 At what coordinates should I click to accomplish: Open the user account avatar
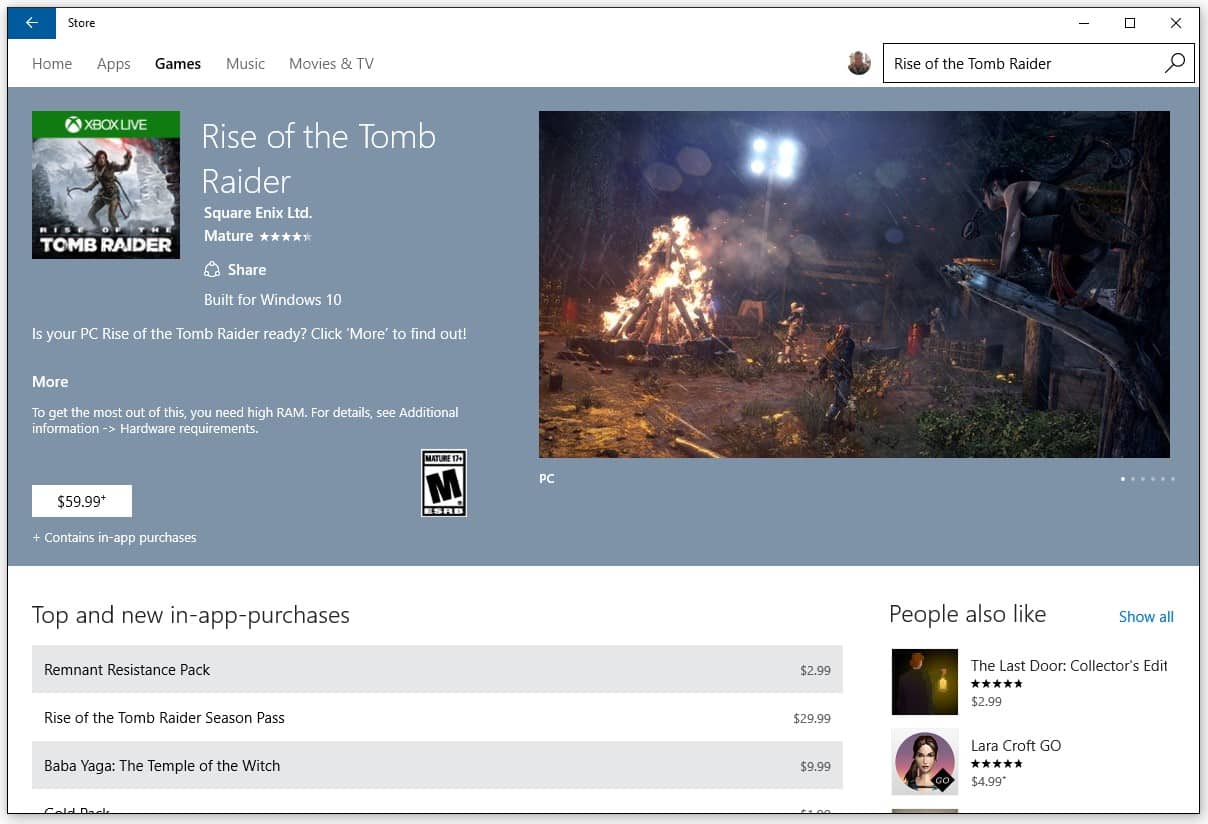pos(859,63)
